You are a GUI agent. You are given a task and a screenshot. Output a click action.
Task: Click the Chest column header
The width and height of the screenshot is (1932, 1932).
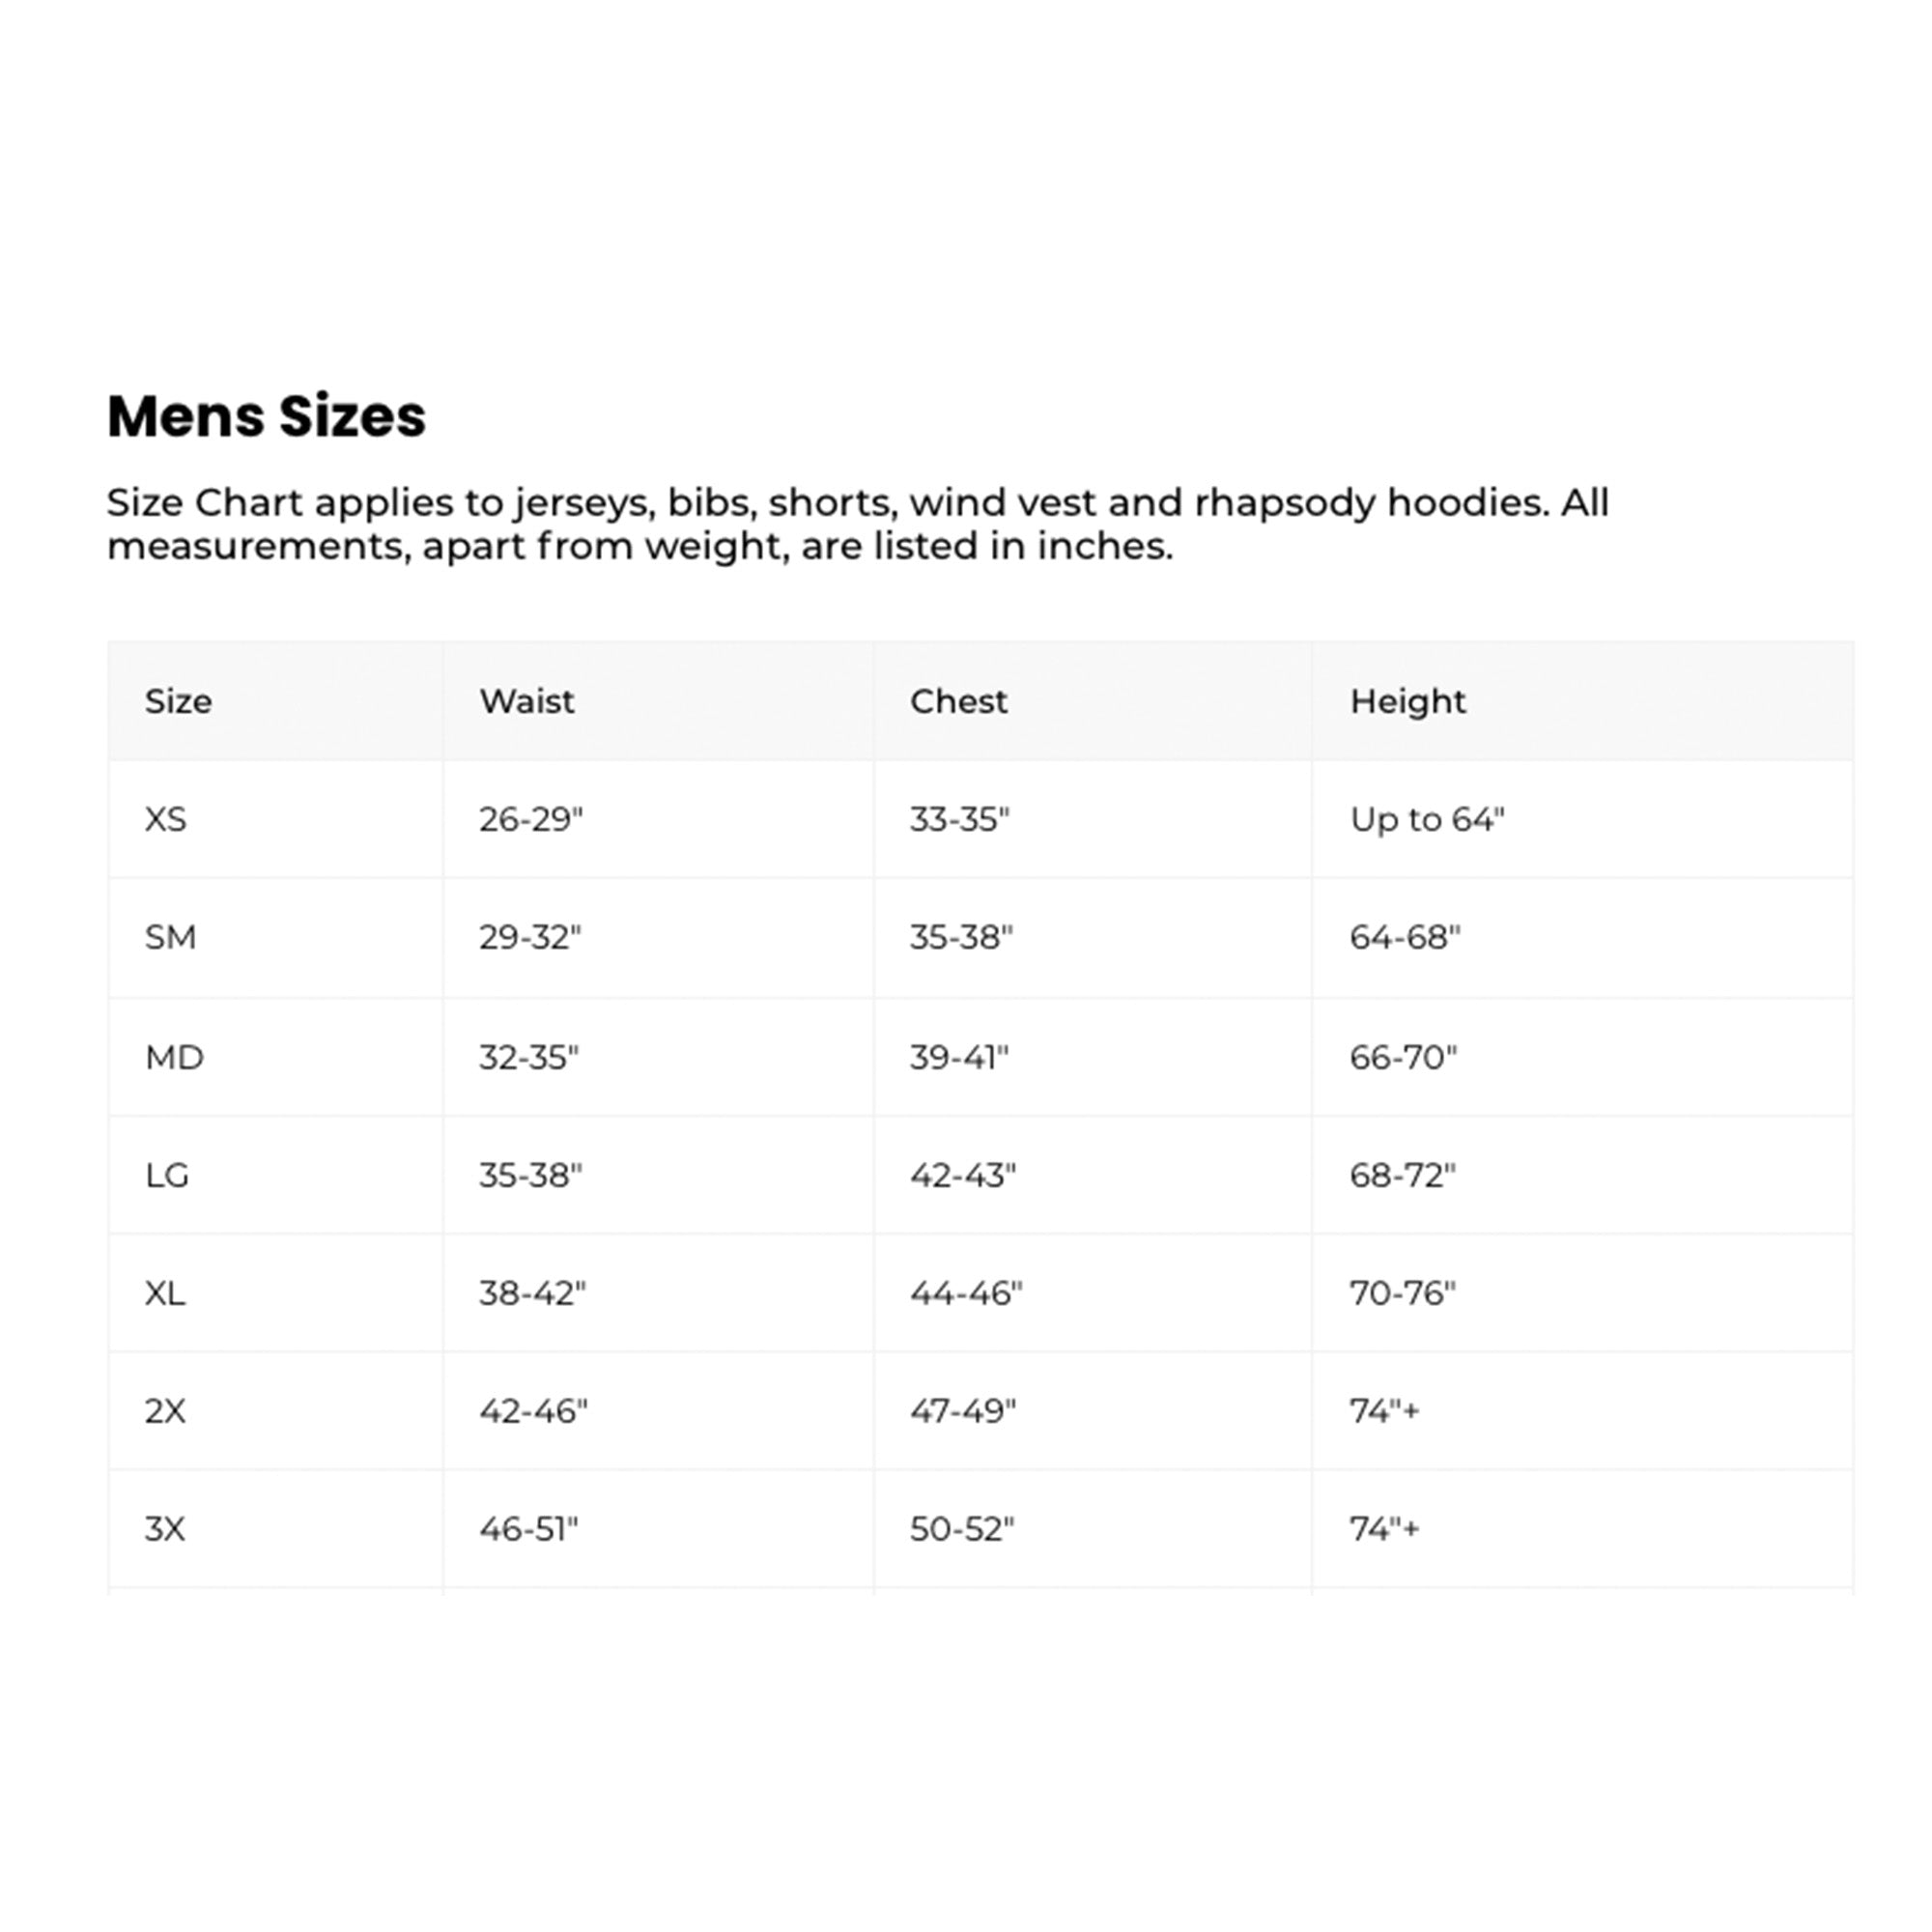(958, 701)
